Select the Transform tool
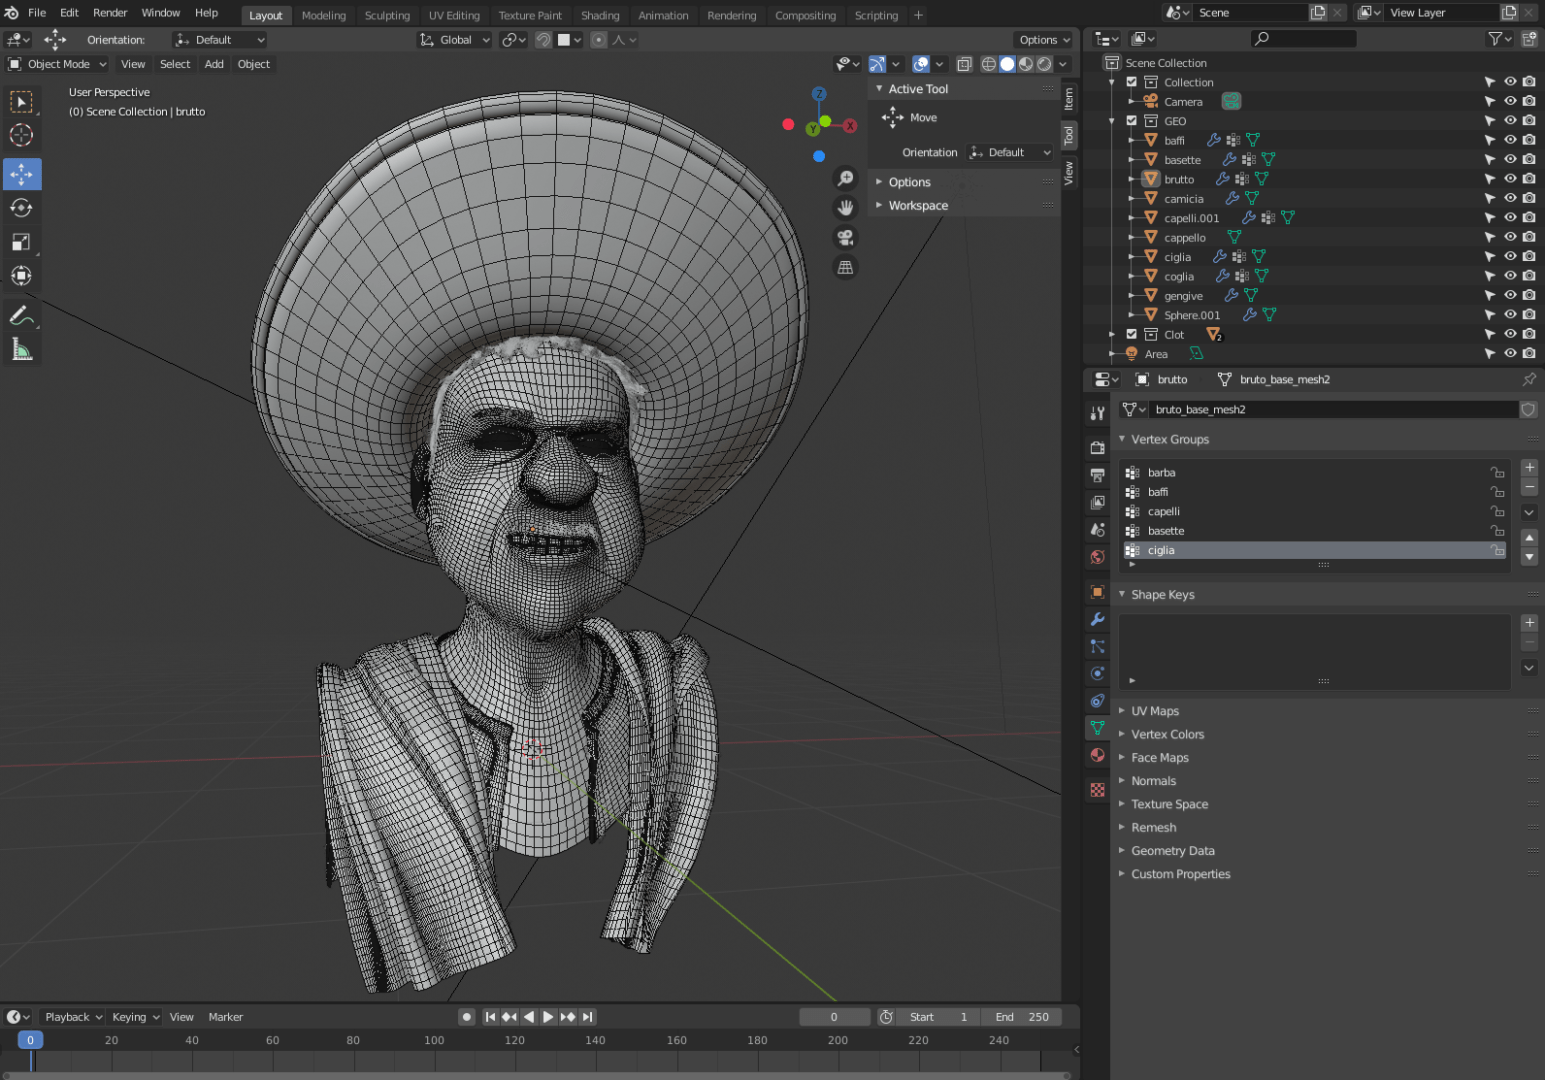 click(x=21, y=276)
